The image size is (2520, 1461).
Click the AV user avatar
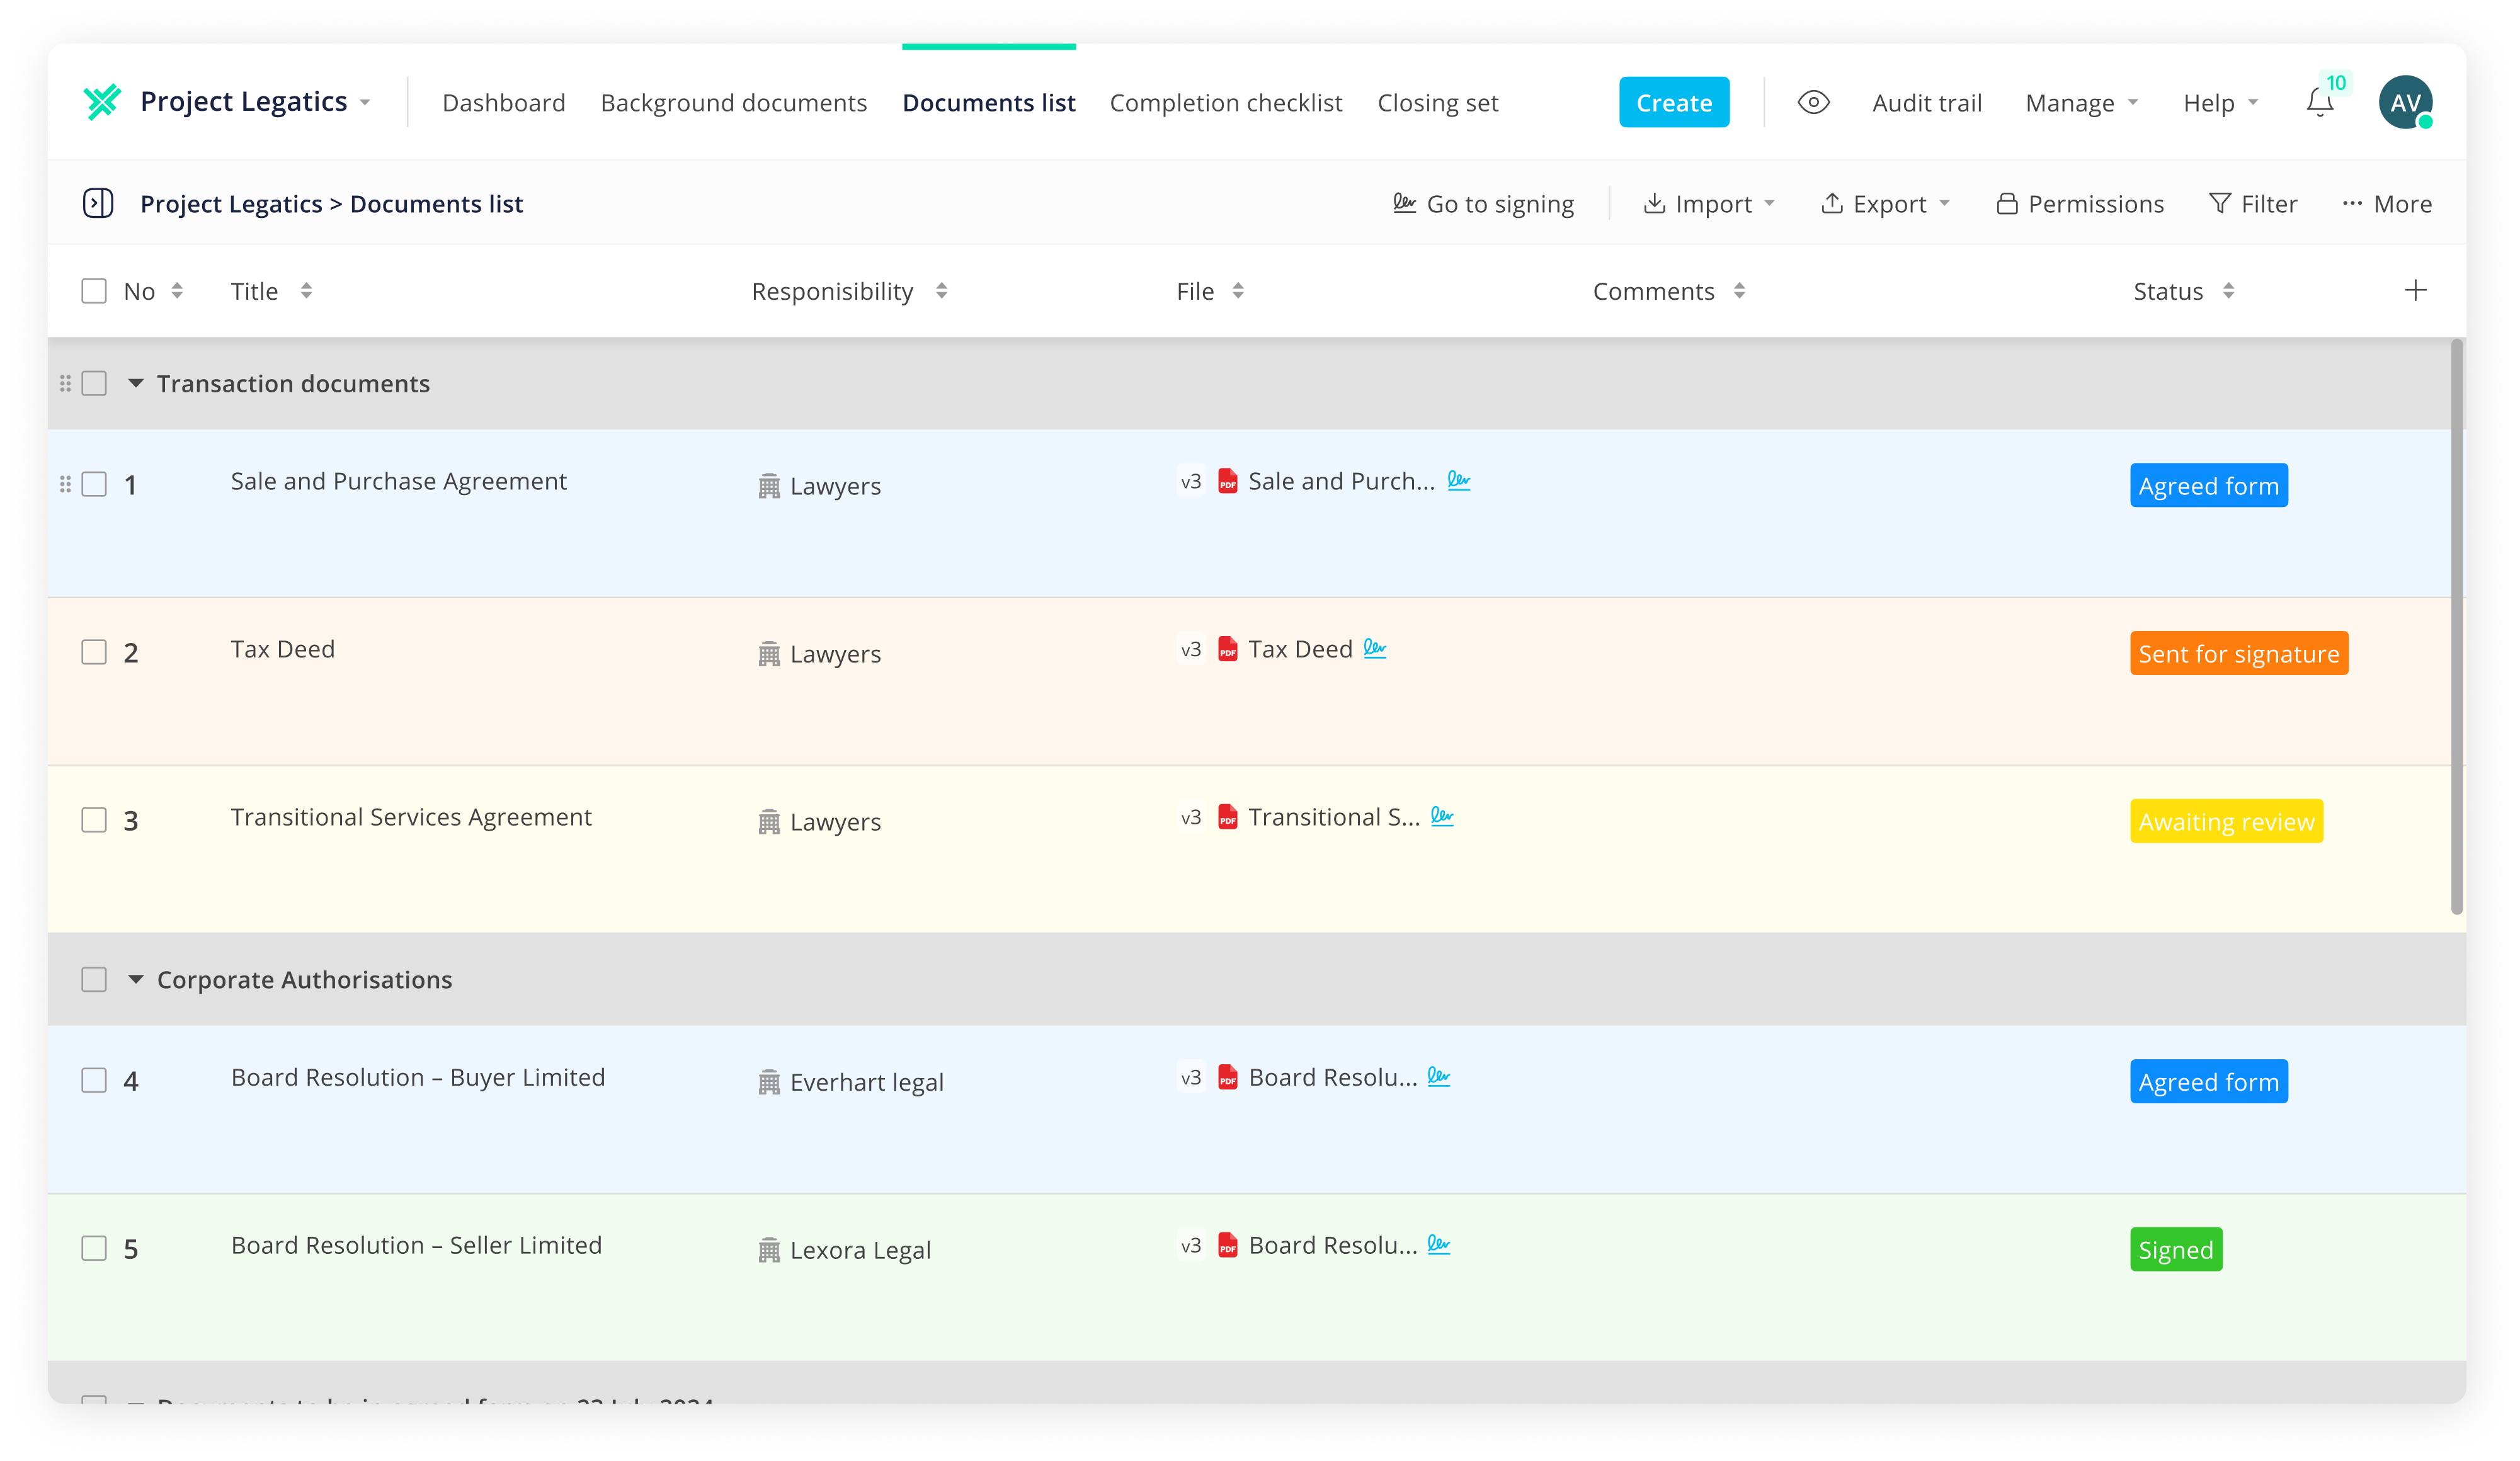click(2405, 103)
